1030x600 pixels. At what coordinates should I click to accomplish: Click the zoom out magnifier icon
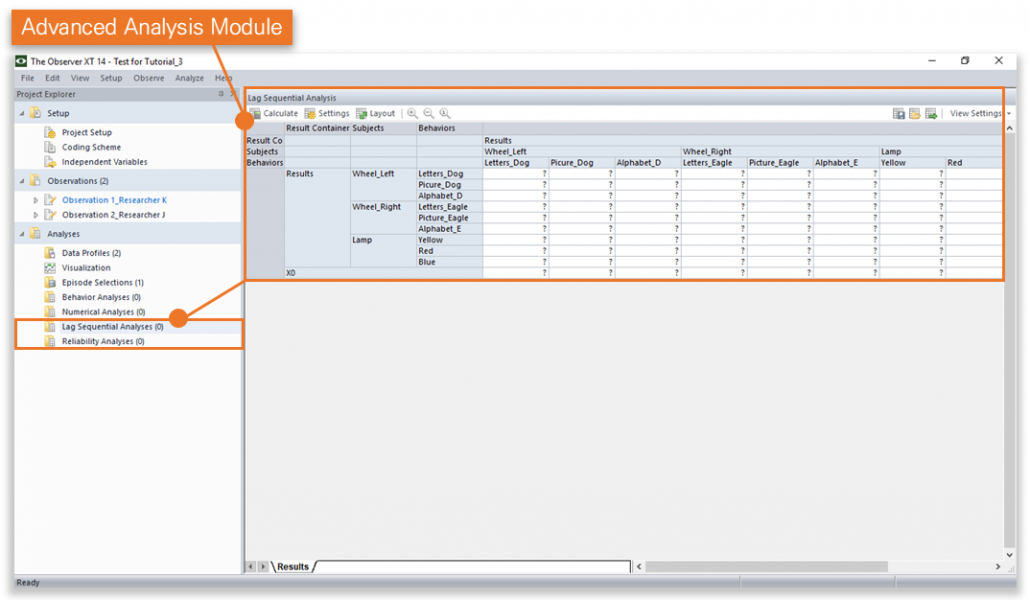(x=428, y=114)
